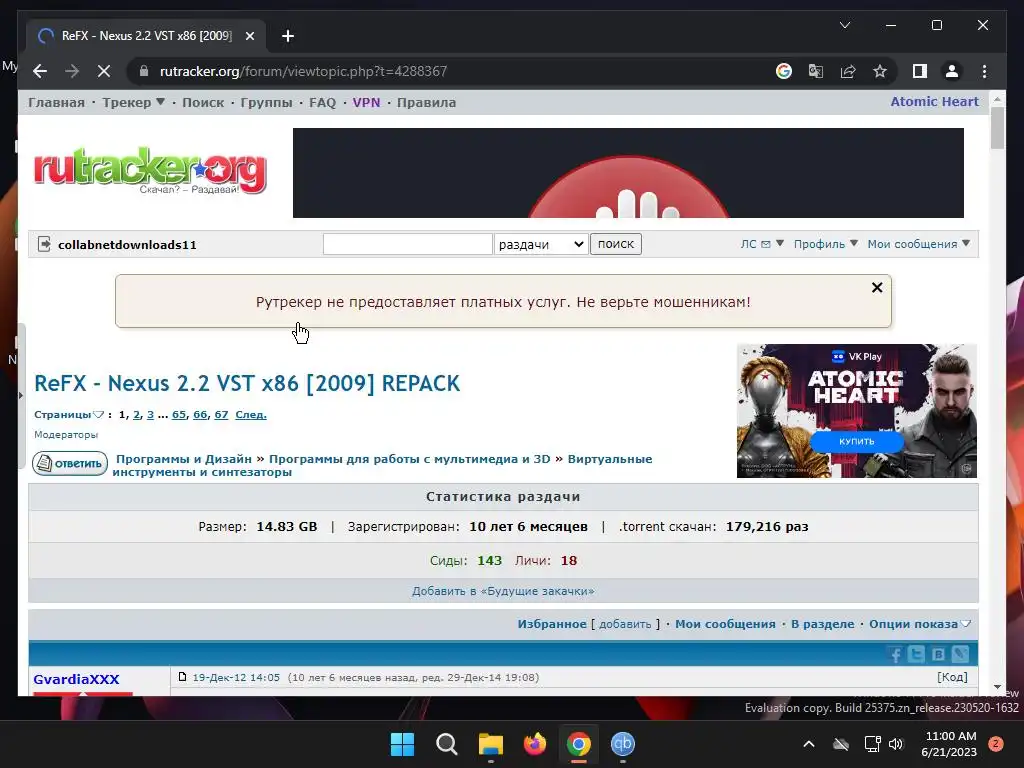Screen dimensions: 1024x768
Task: Click the Share this page icon
Action: (x=848, y=71)
